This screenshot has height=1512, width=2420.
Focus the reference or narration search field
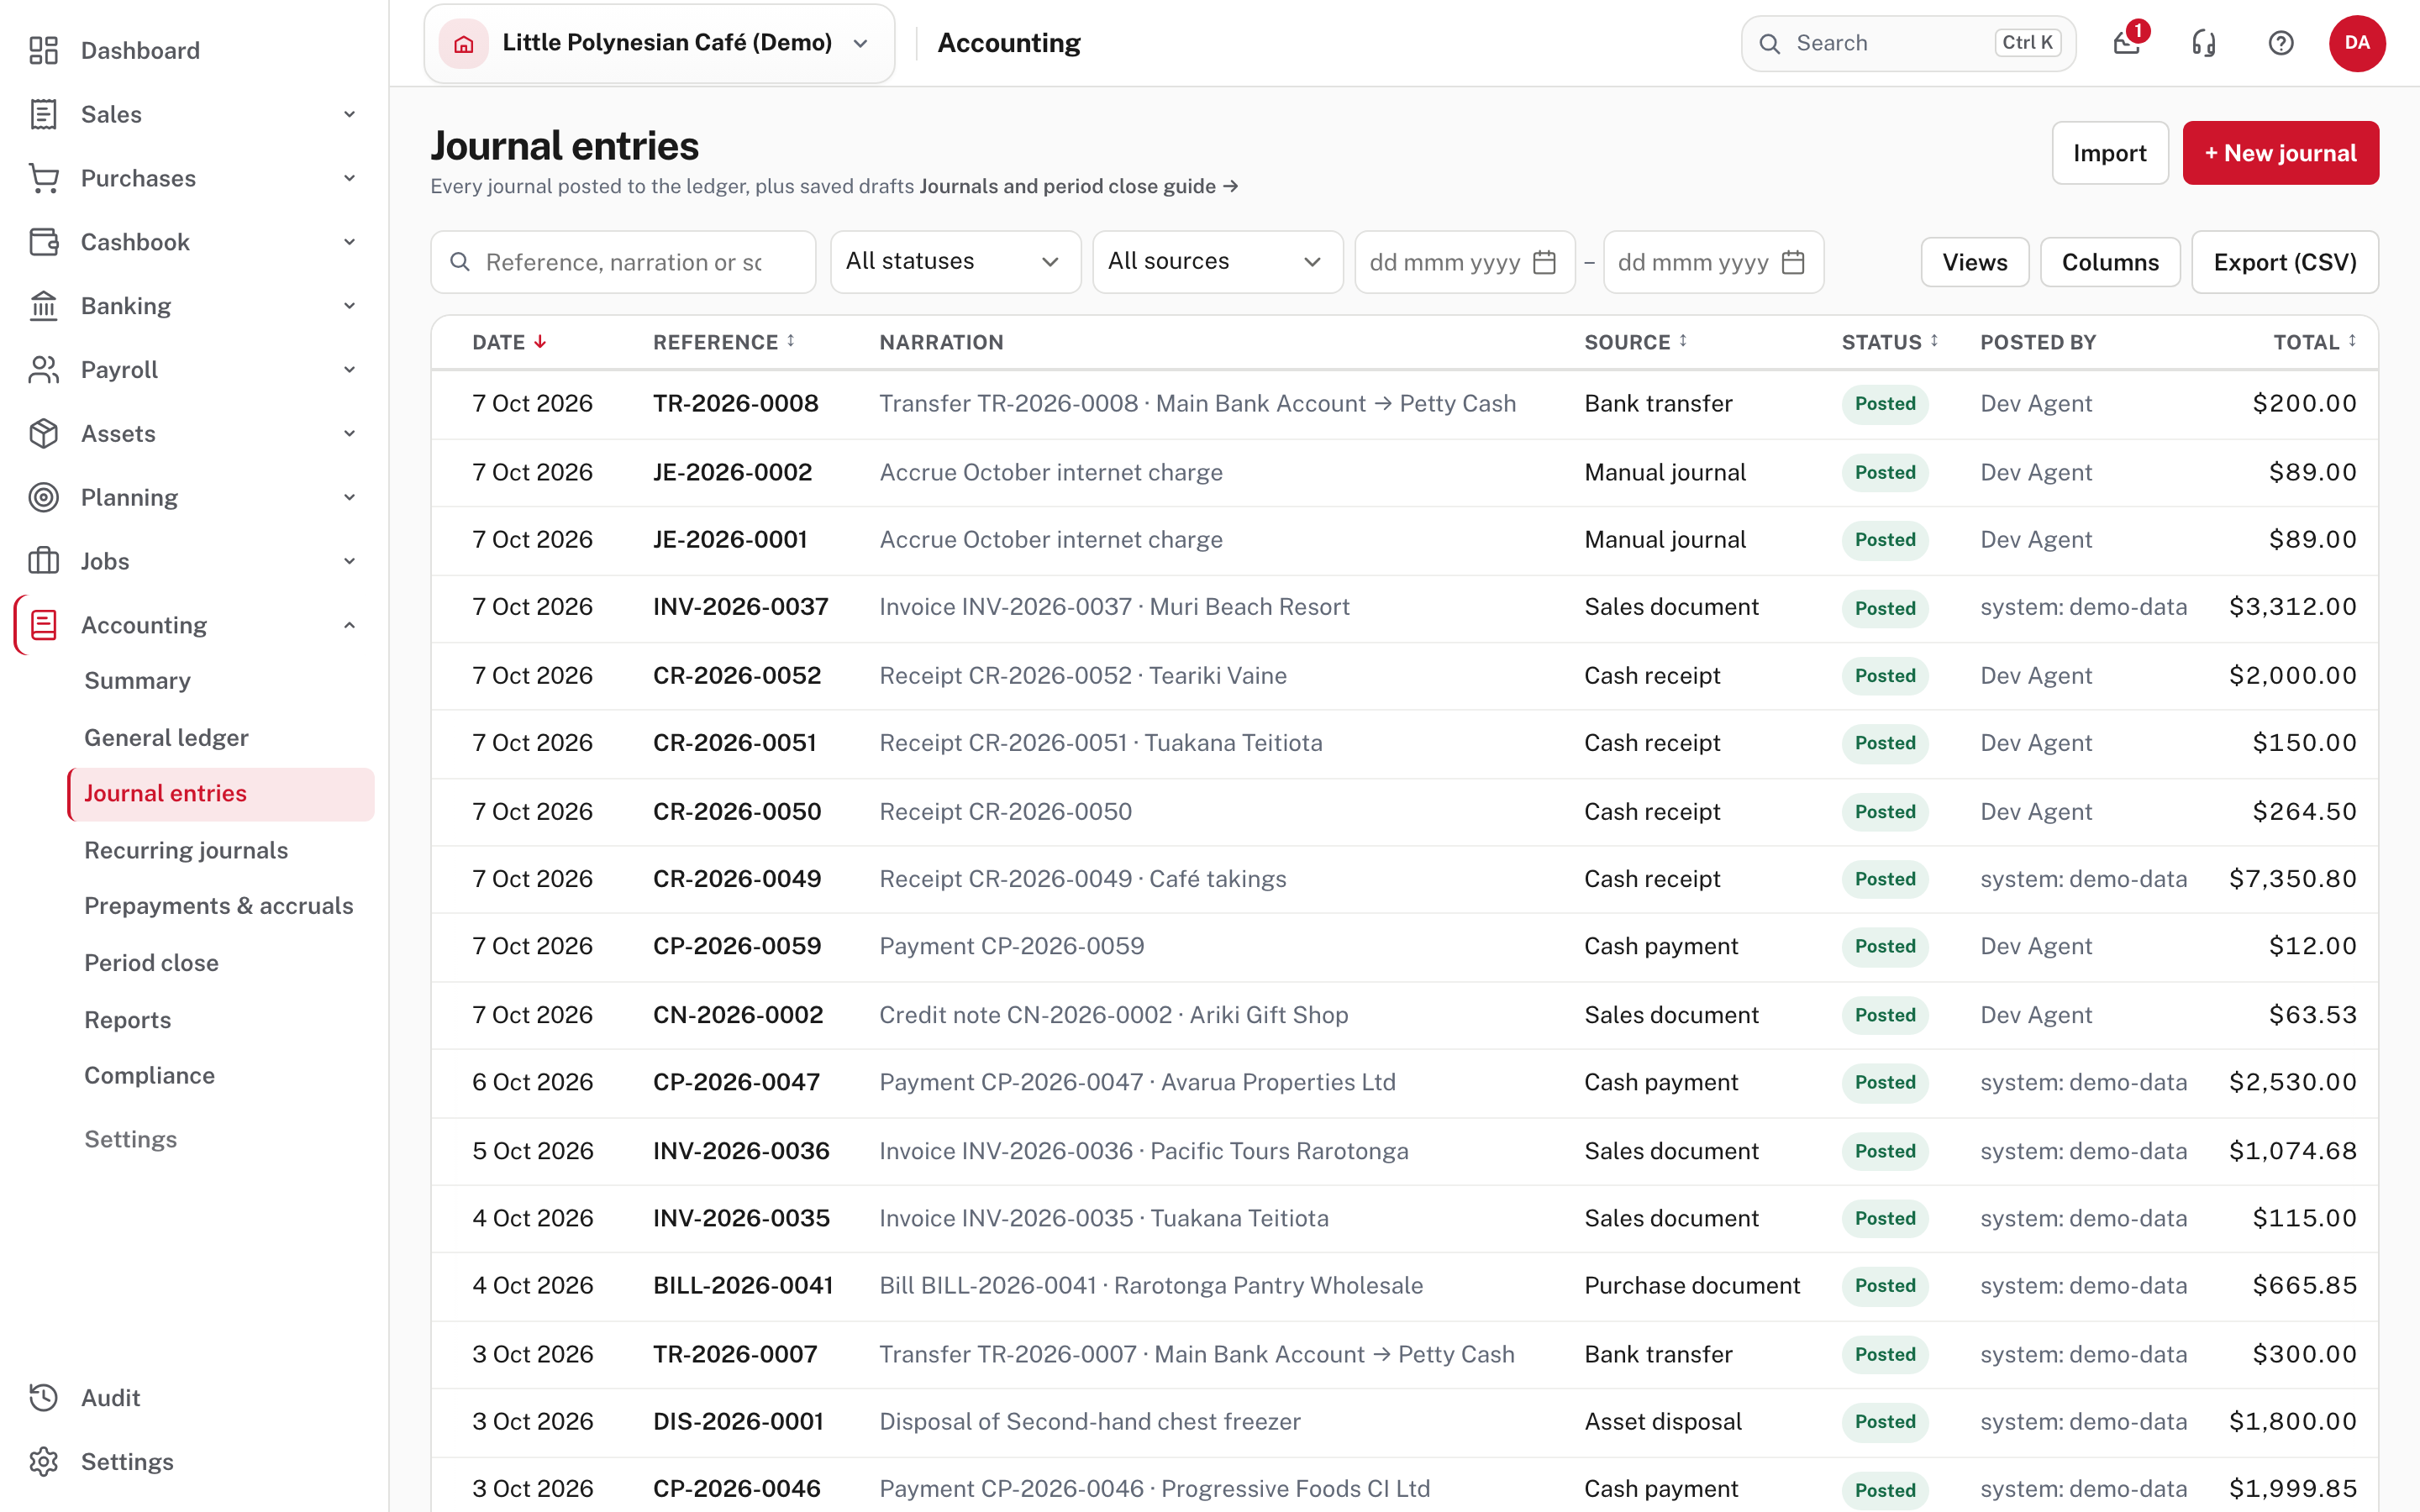click(623, 262)
